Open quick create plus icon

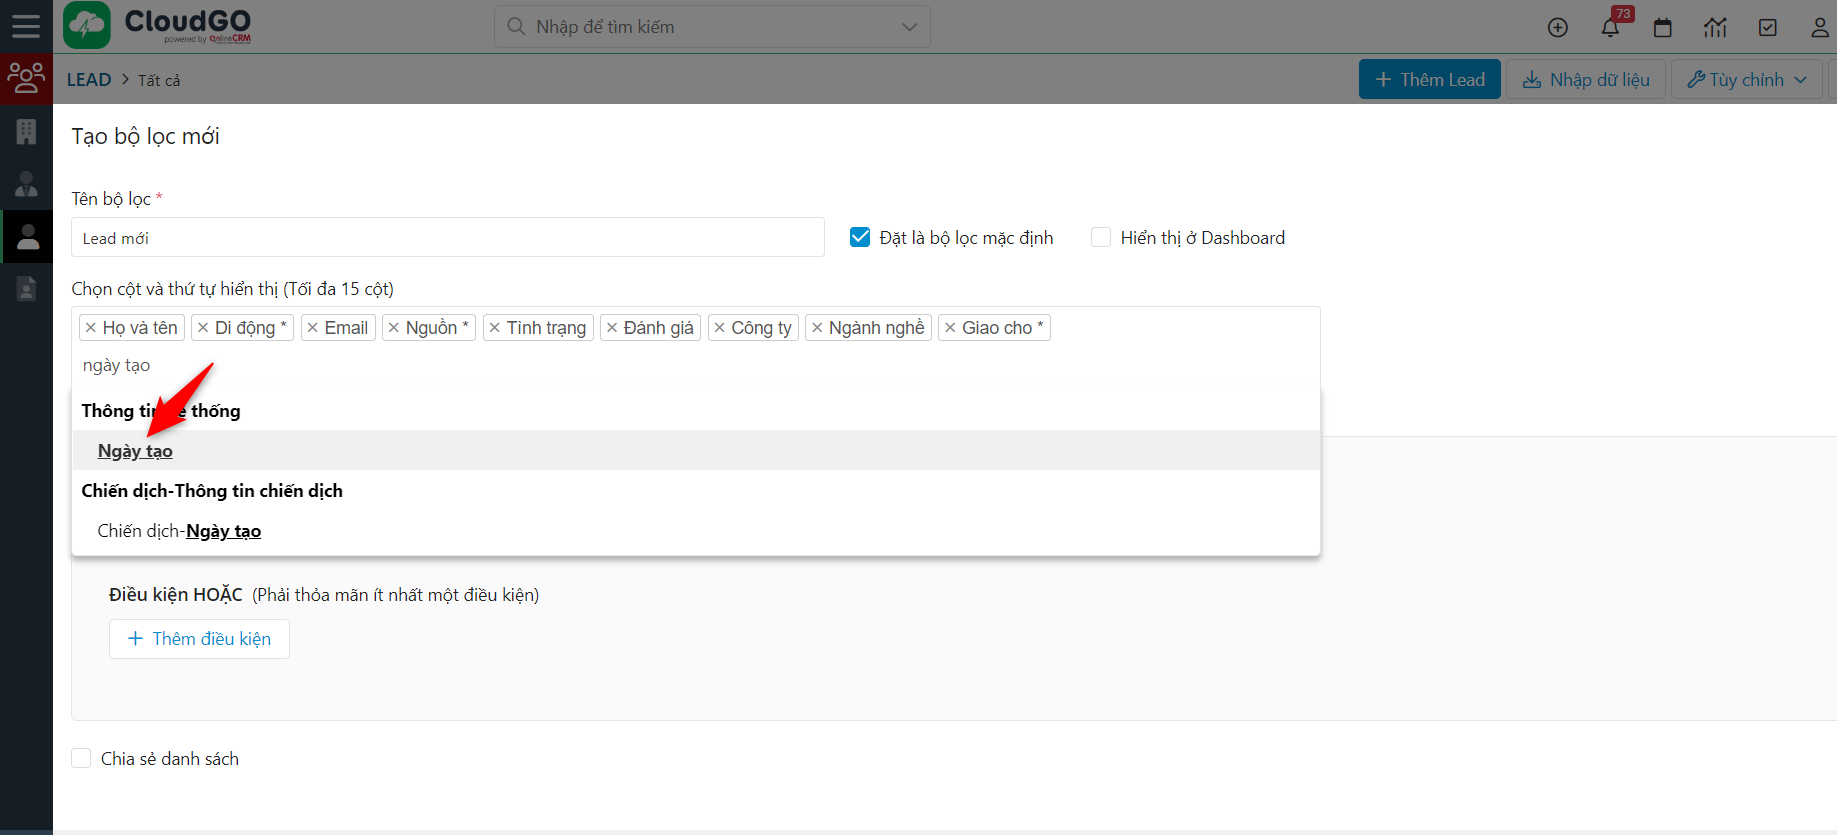tap(1557, 28)
